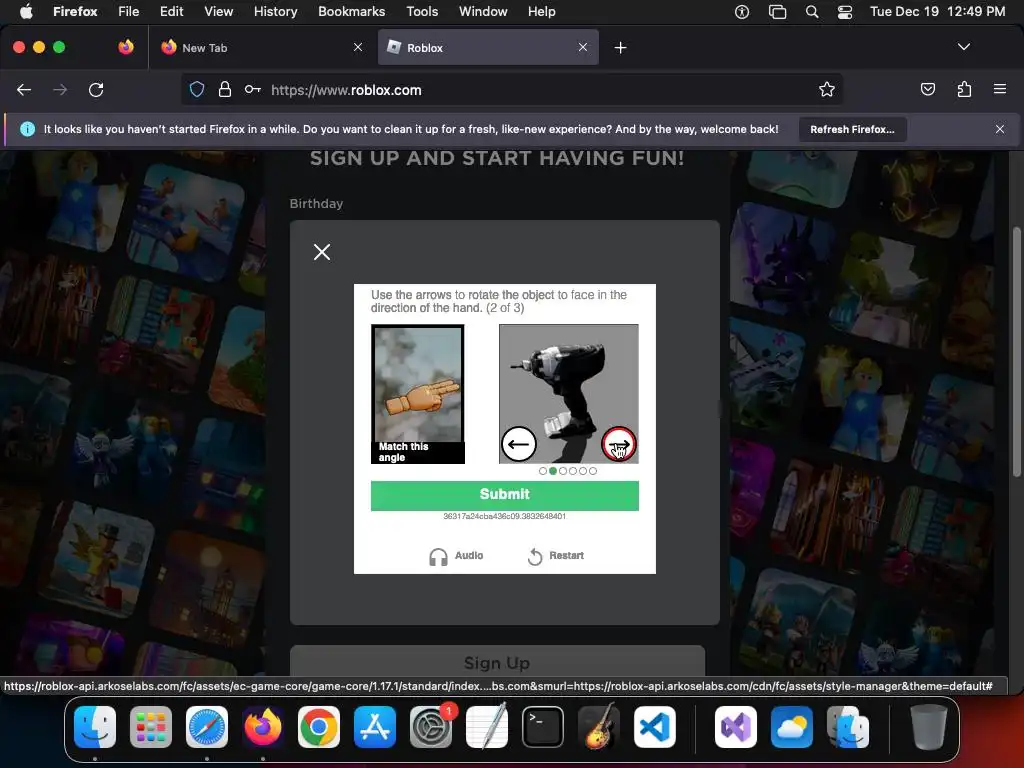
Task: Open a new browser tab
Action: click(620, 48)
